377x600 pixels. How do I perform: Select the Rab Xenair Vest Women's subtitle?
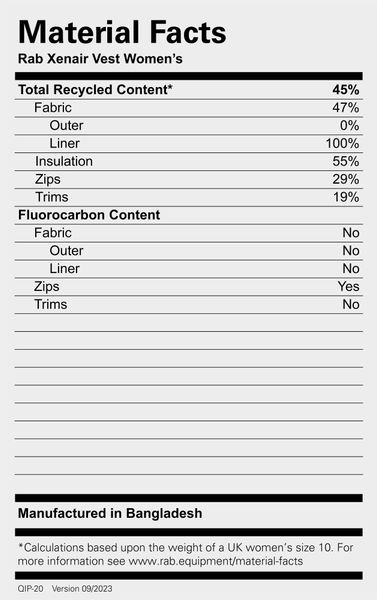point(100,59)
